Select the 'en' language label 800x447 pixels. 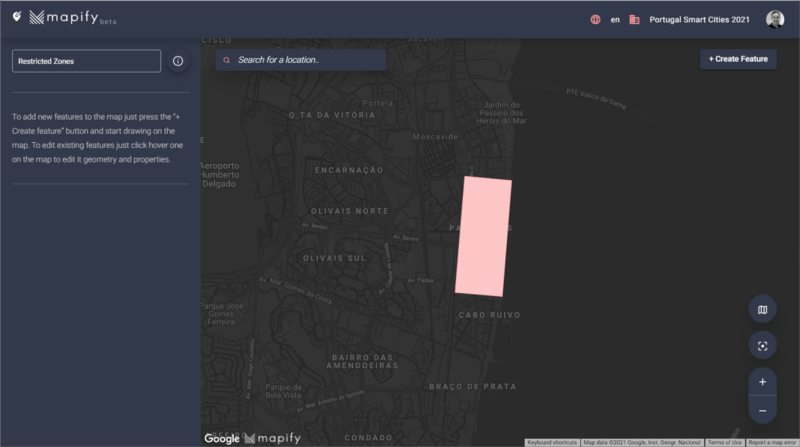[x=615, y=19]
